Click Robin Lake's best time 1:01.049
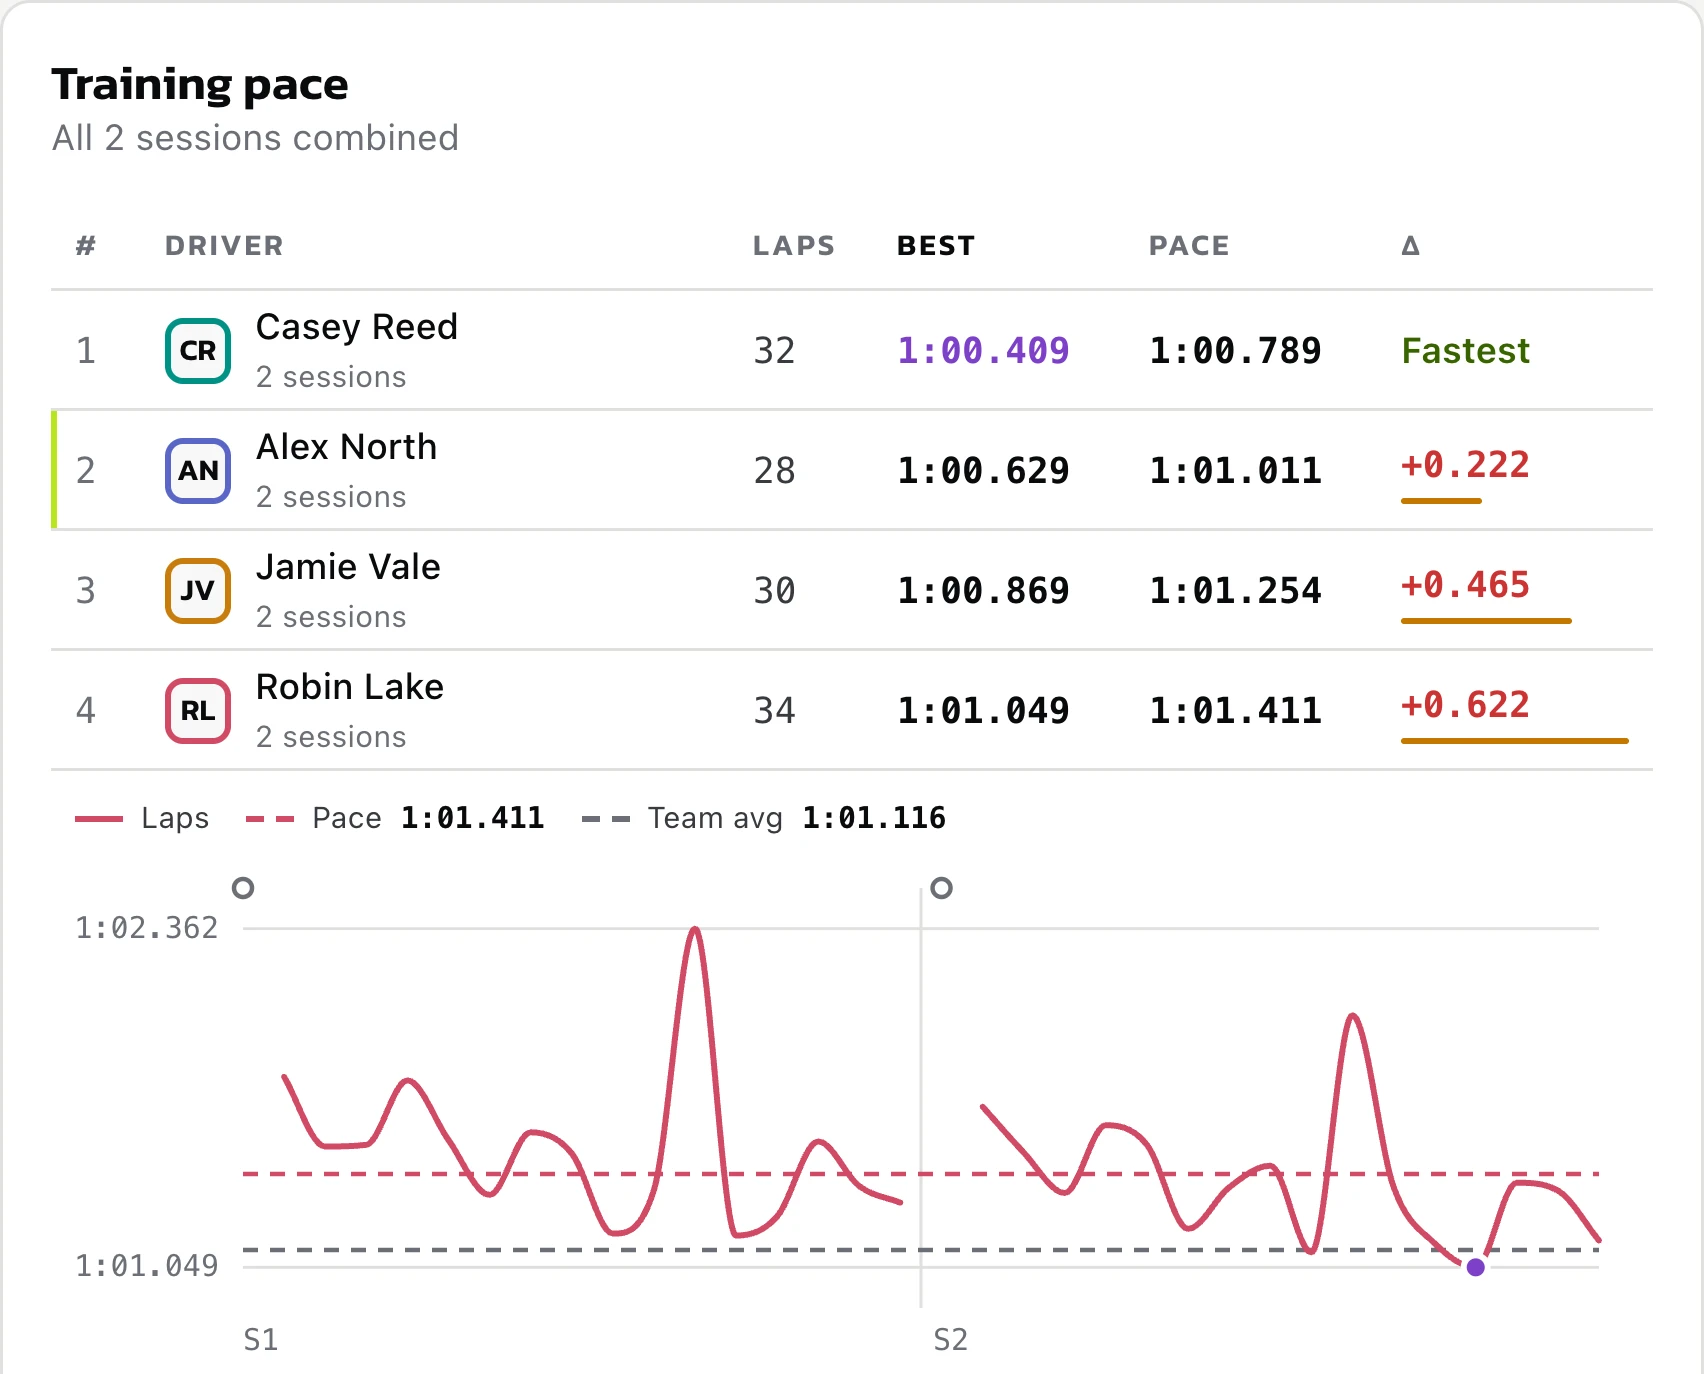Image resolution: width=1704 pixels, height=1374 pixels. coord(983,711)
